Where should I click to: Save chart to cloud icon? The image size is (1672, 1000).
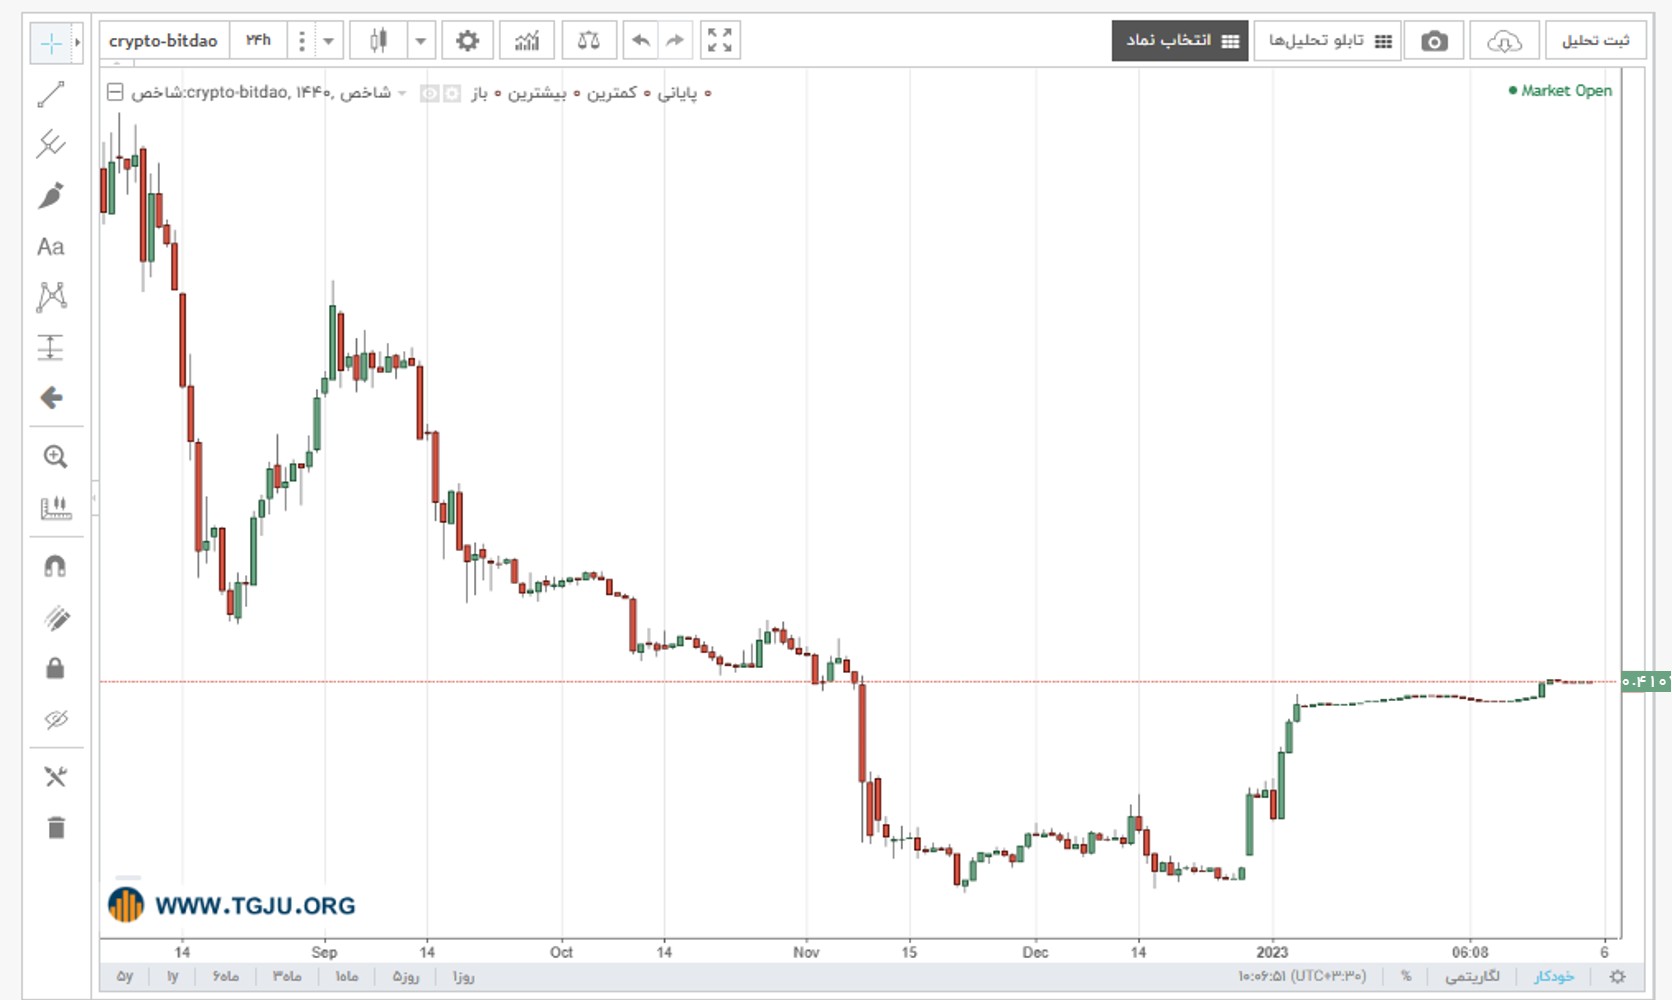(1504, 41)
